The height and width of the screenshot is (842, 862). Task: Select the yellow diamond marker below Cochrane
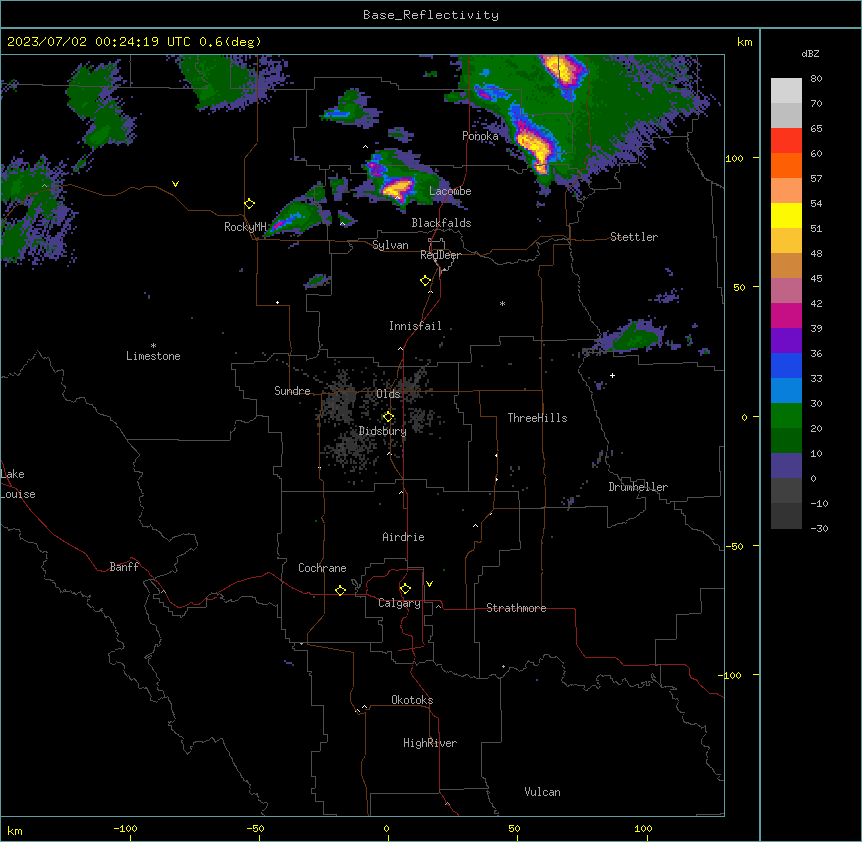click(340, 590)
